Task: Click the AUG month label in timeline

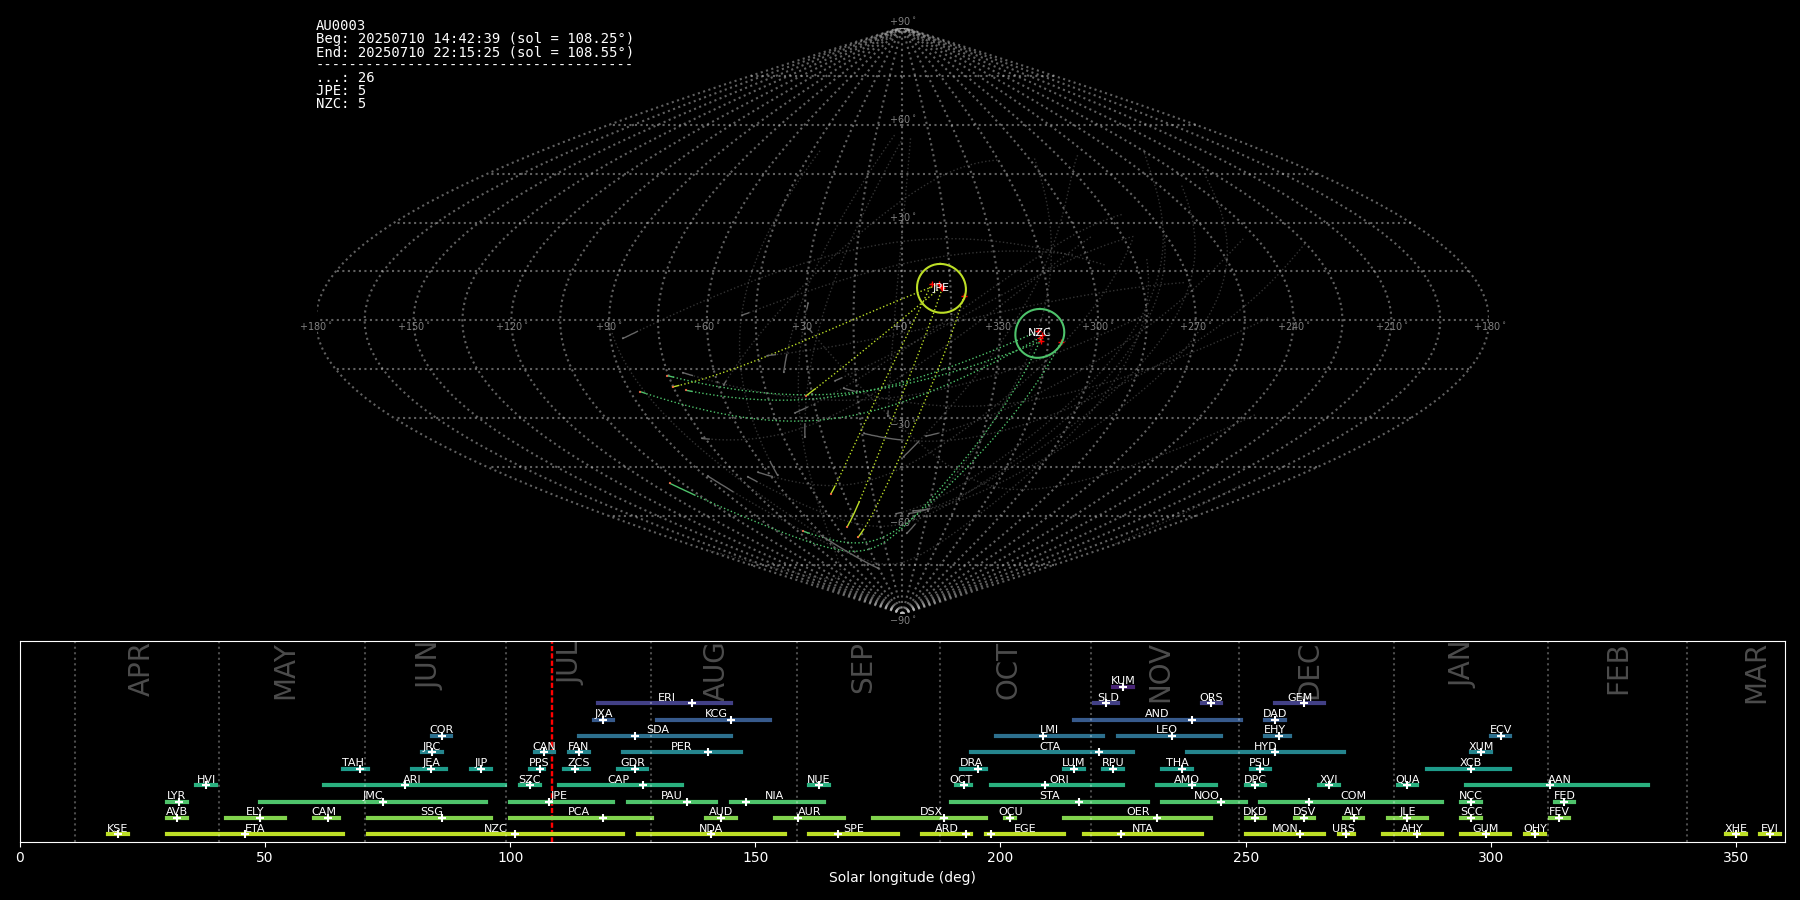Action: coord(714,672)
